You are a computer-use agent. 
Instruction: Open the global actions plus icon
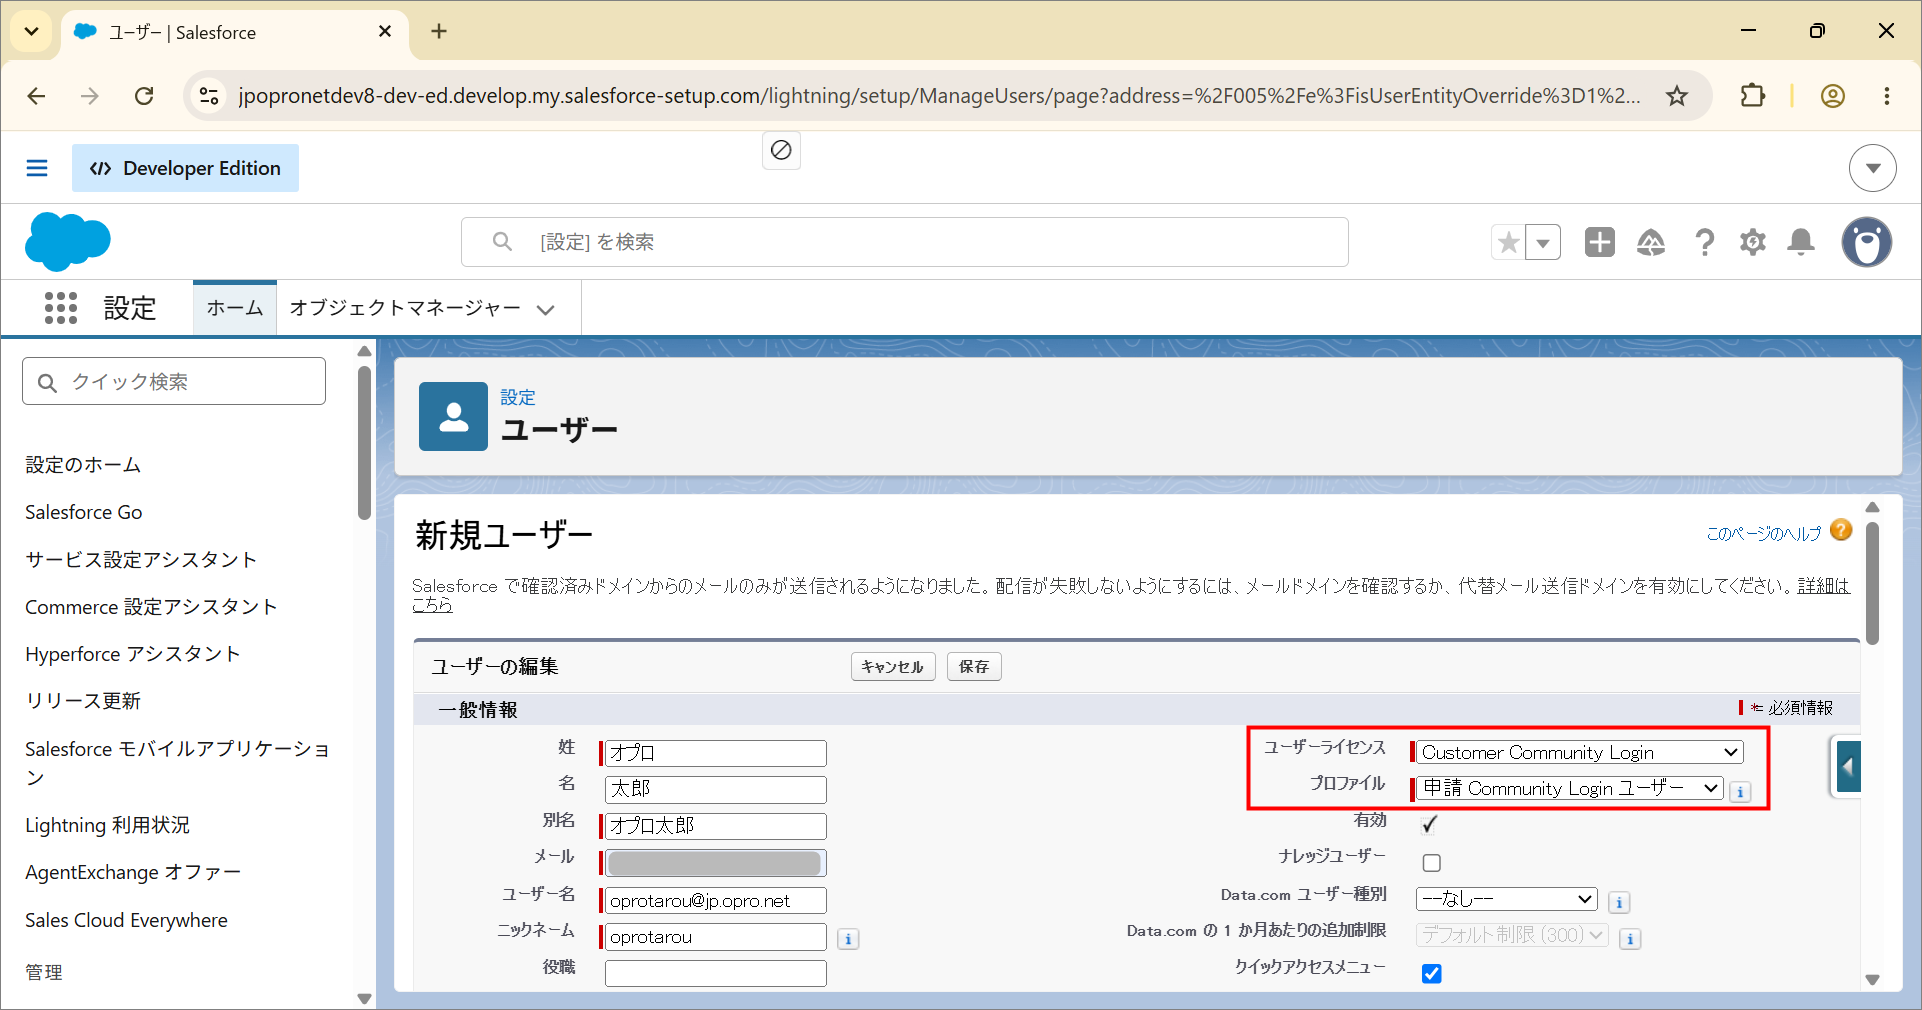(x=1600, y=242)
